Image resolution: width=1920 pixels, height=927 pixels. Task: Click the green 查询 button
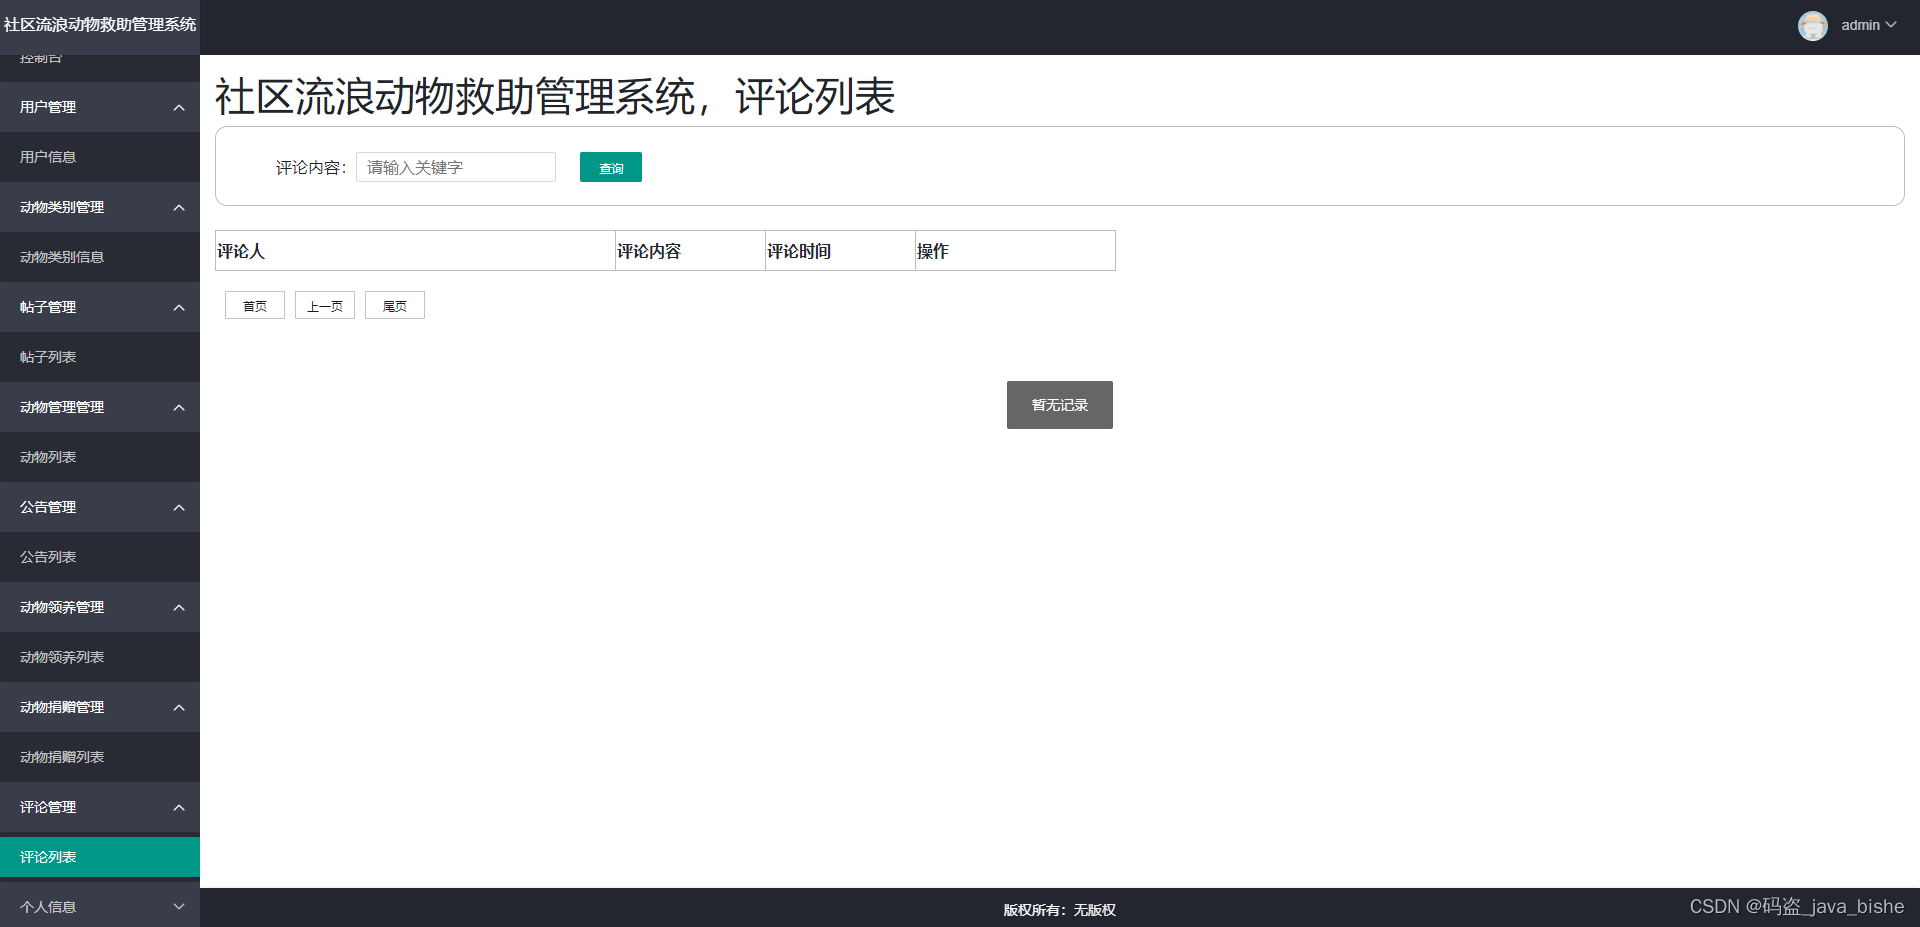[611, 167]
